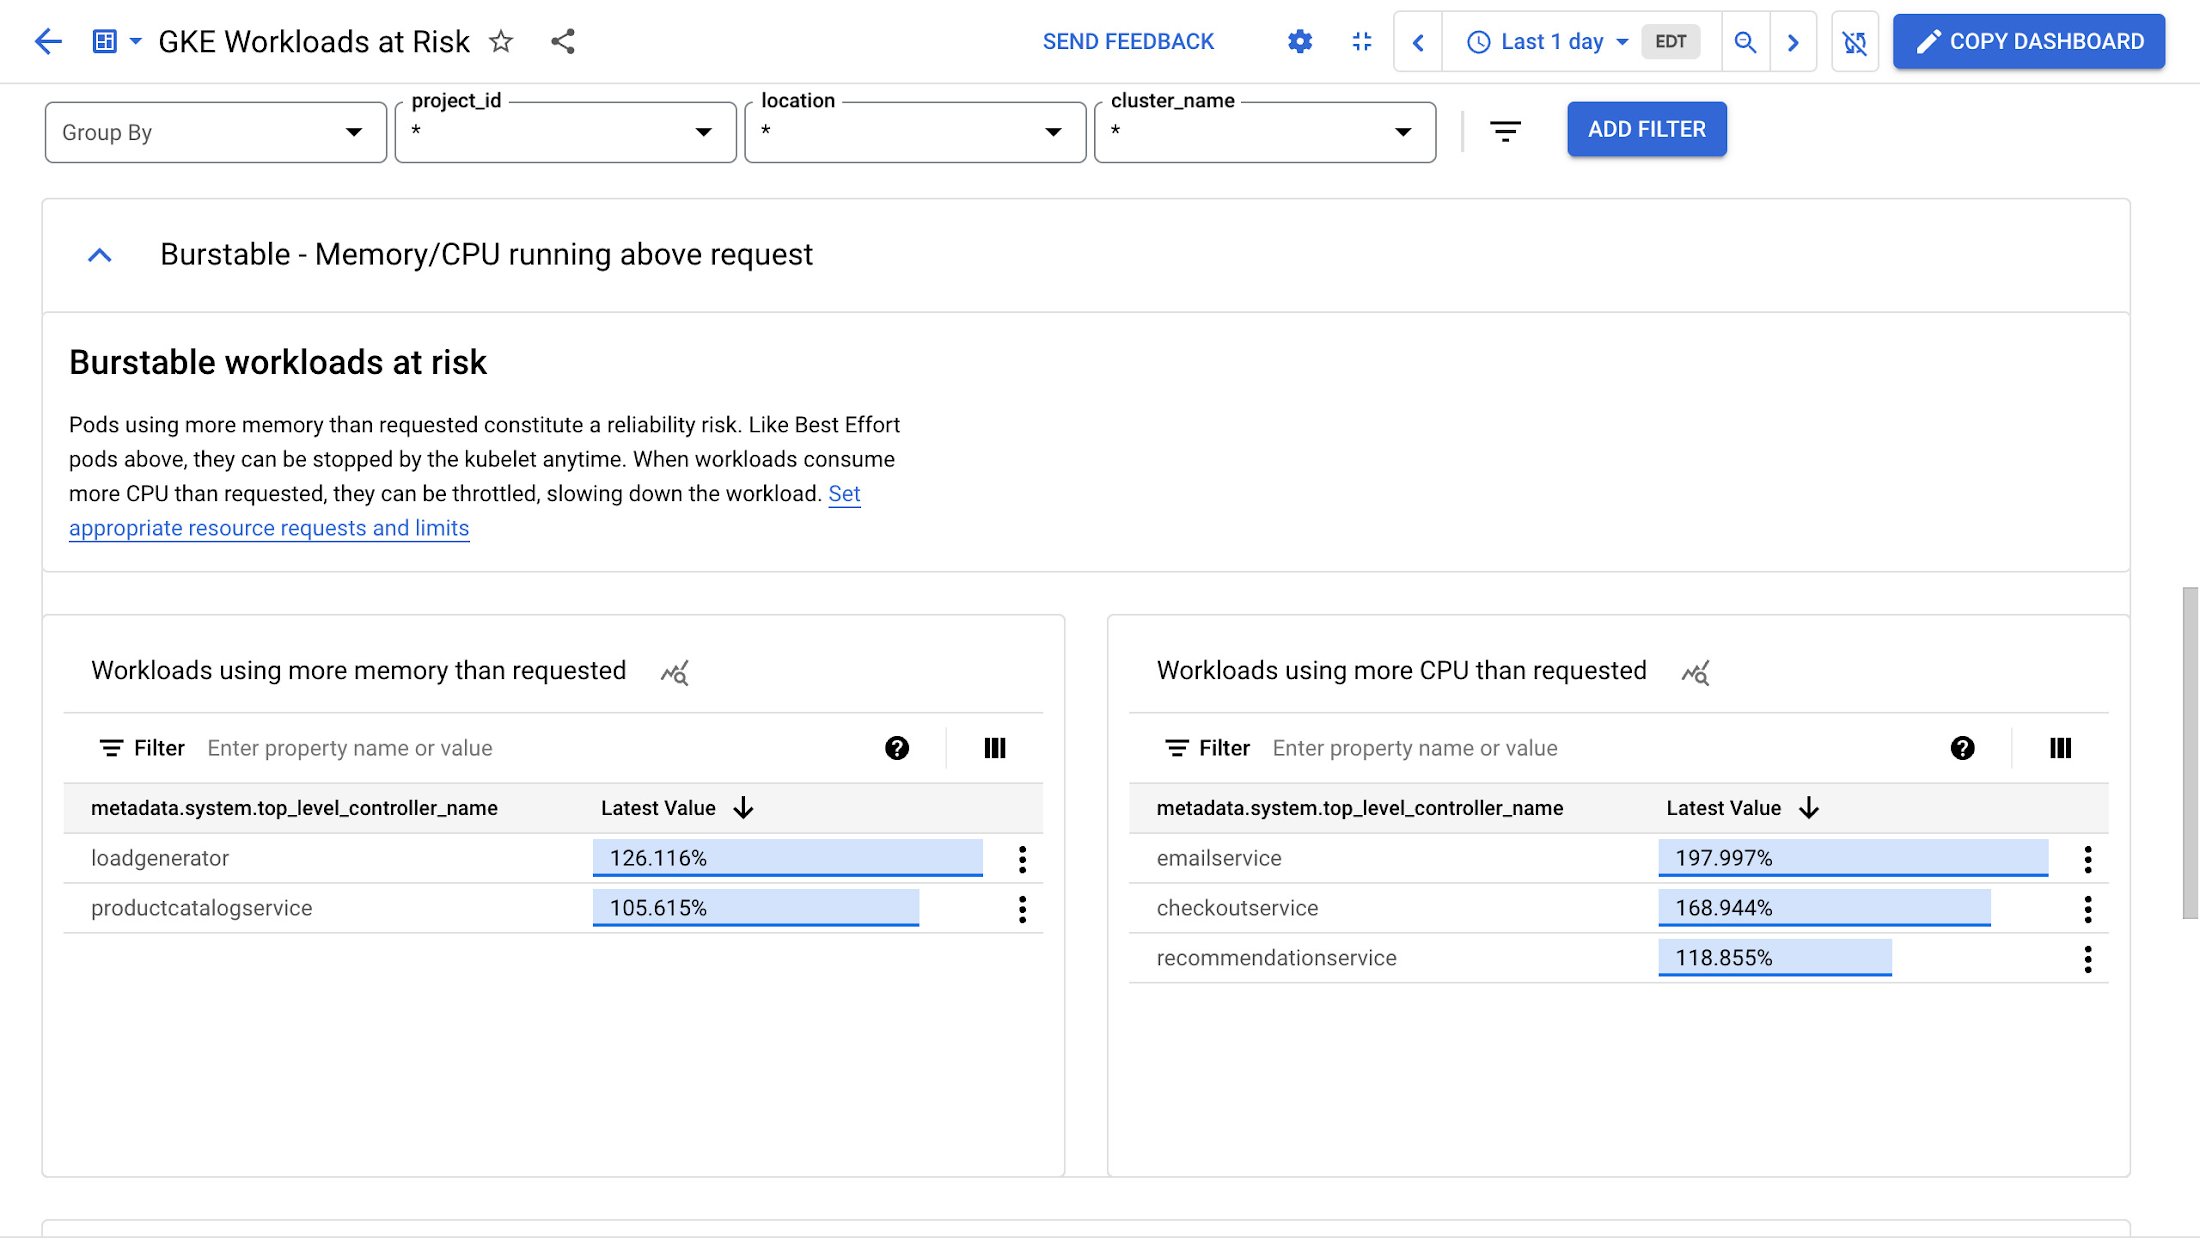This screenshot has width=2200, height=1238.
Task: Collapse the Burstable Memory/CPU section
Action: tap(100, 255)
